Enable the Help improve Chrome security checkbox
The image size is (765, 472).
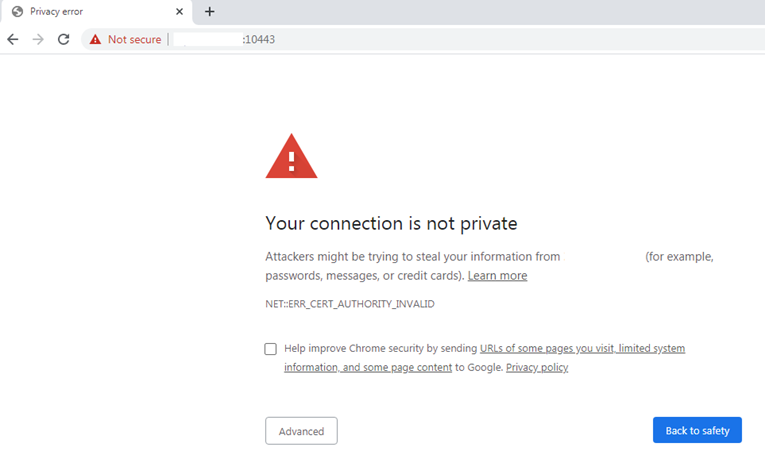(x=271, y=349)
